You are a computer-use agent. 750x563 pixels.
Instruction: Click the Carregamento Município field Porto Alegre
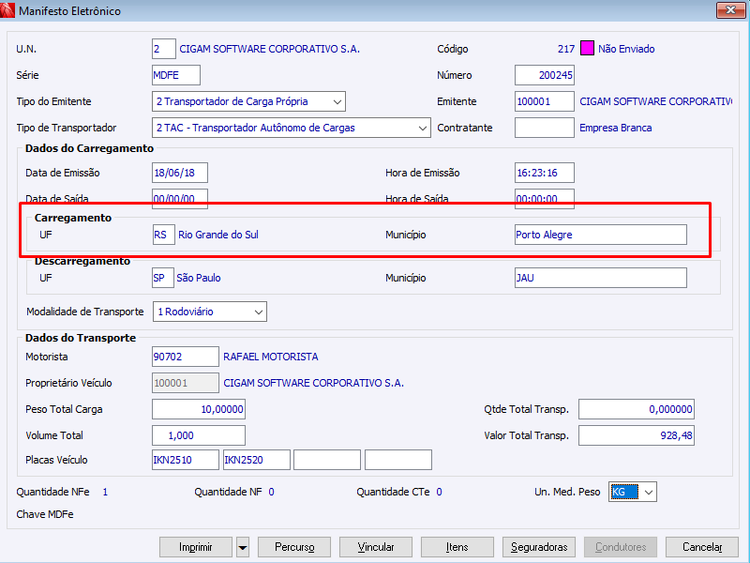(x=601, y=235)
